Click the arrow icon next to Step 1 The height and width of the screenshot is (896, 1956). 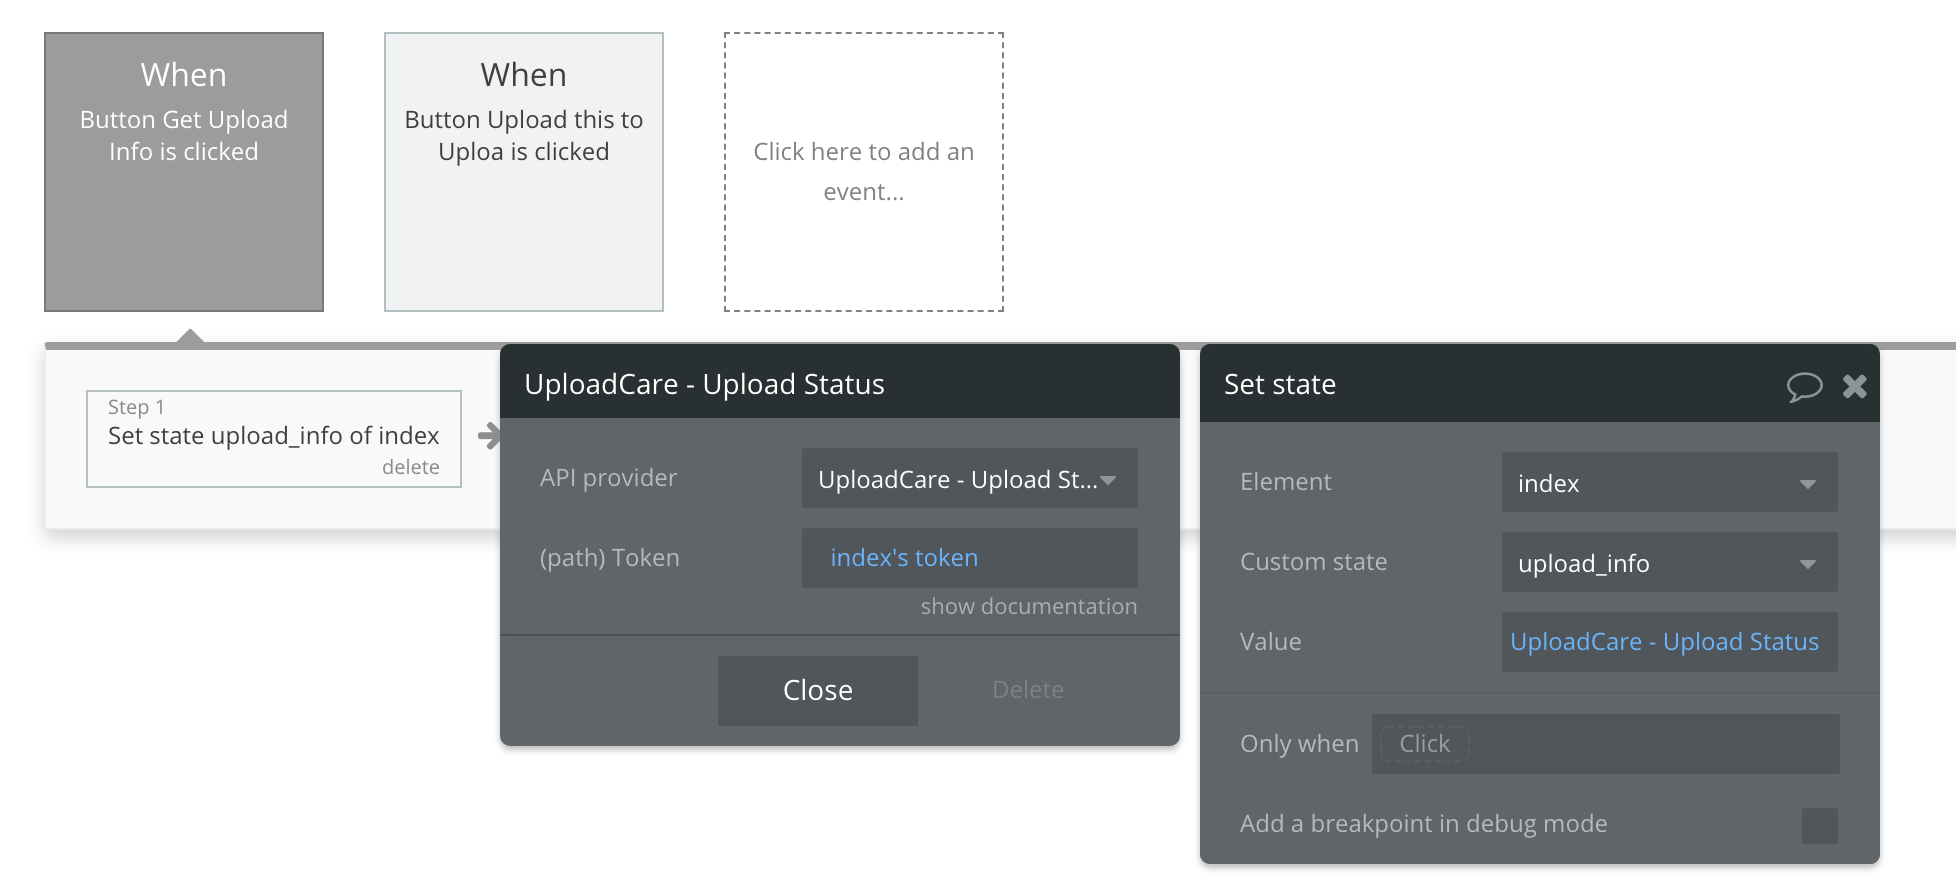click(x=489, y=436)
